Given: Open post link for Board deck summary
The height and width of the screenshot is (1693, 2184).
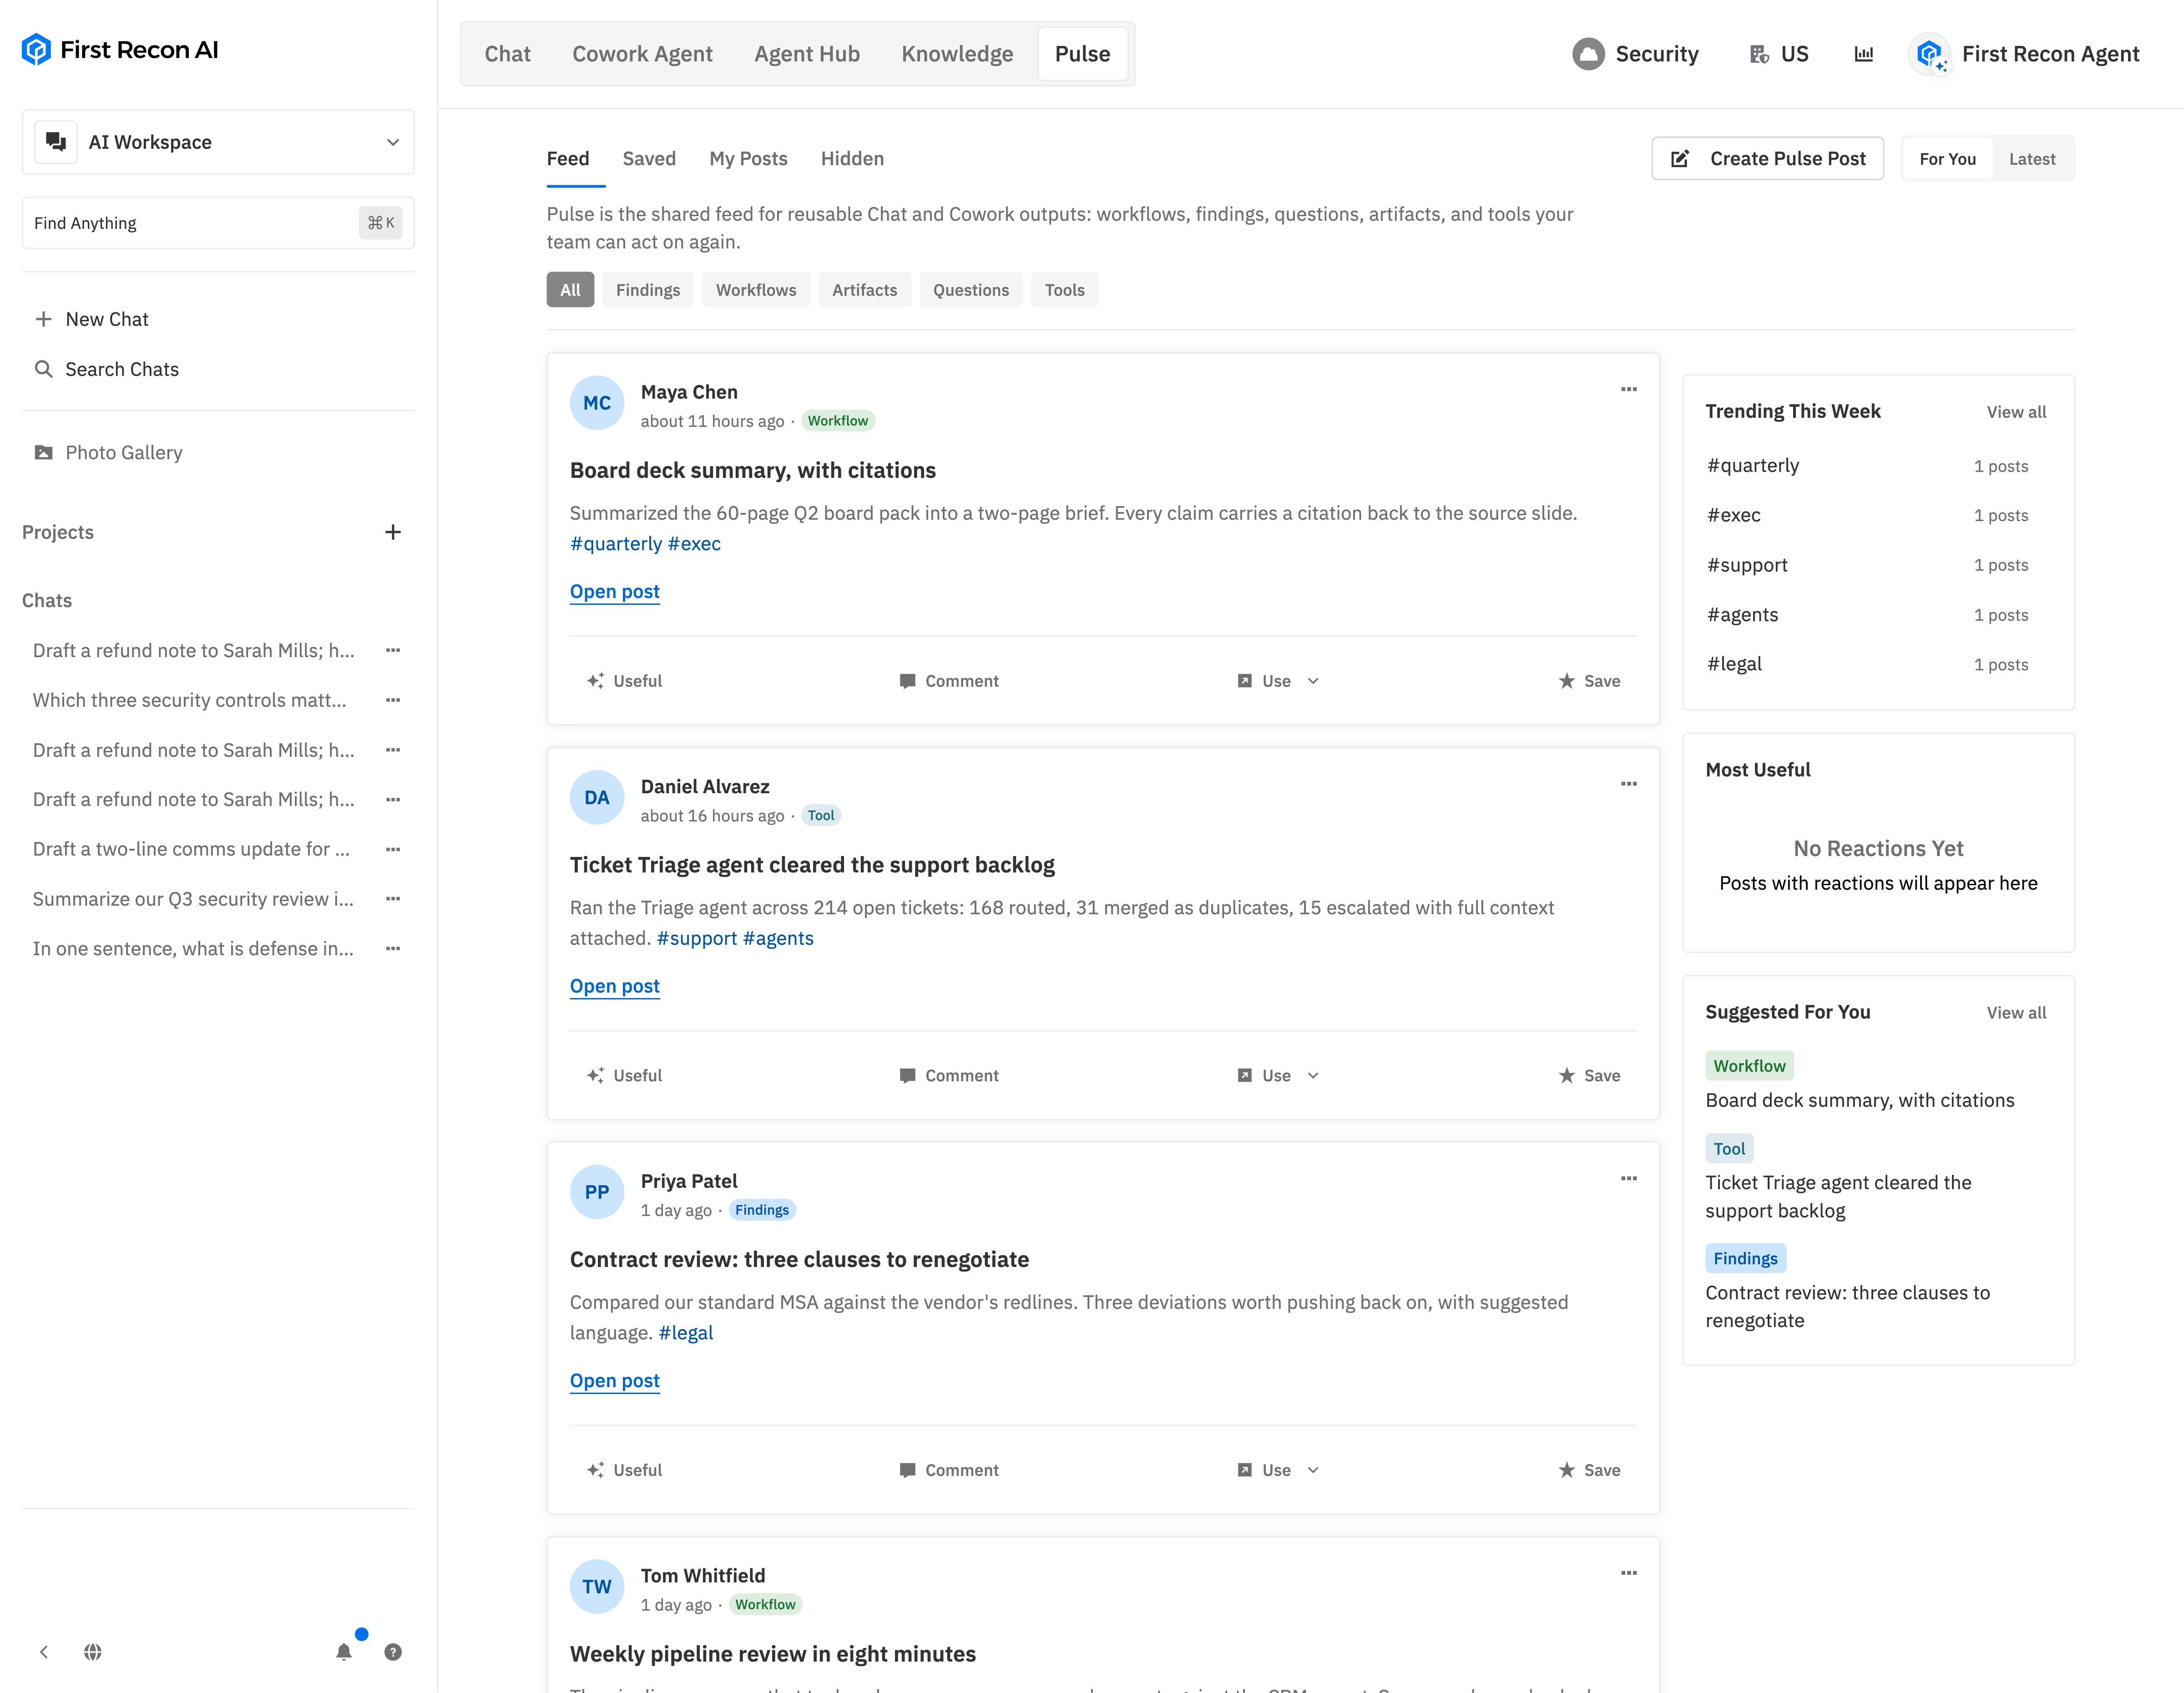Looking at the screenshot, I should coord(615,592).
